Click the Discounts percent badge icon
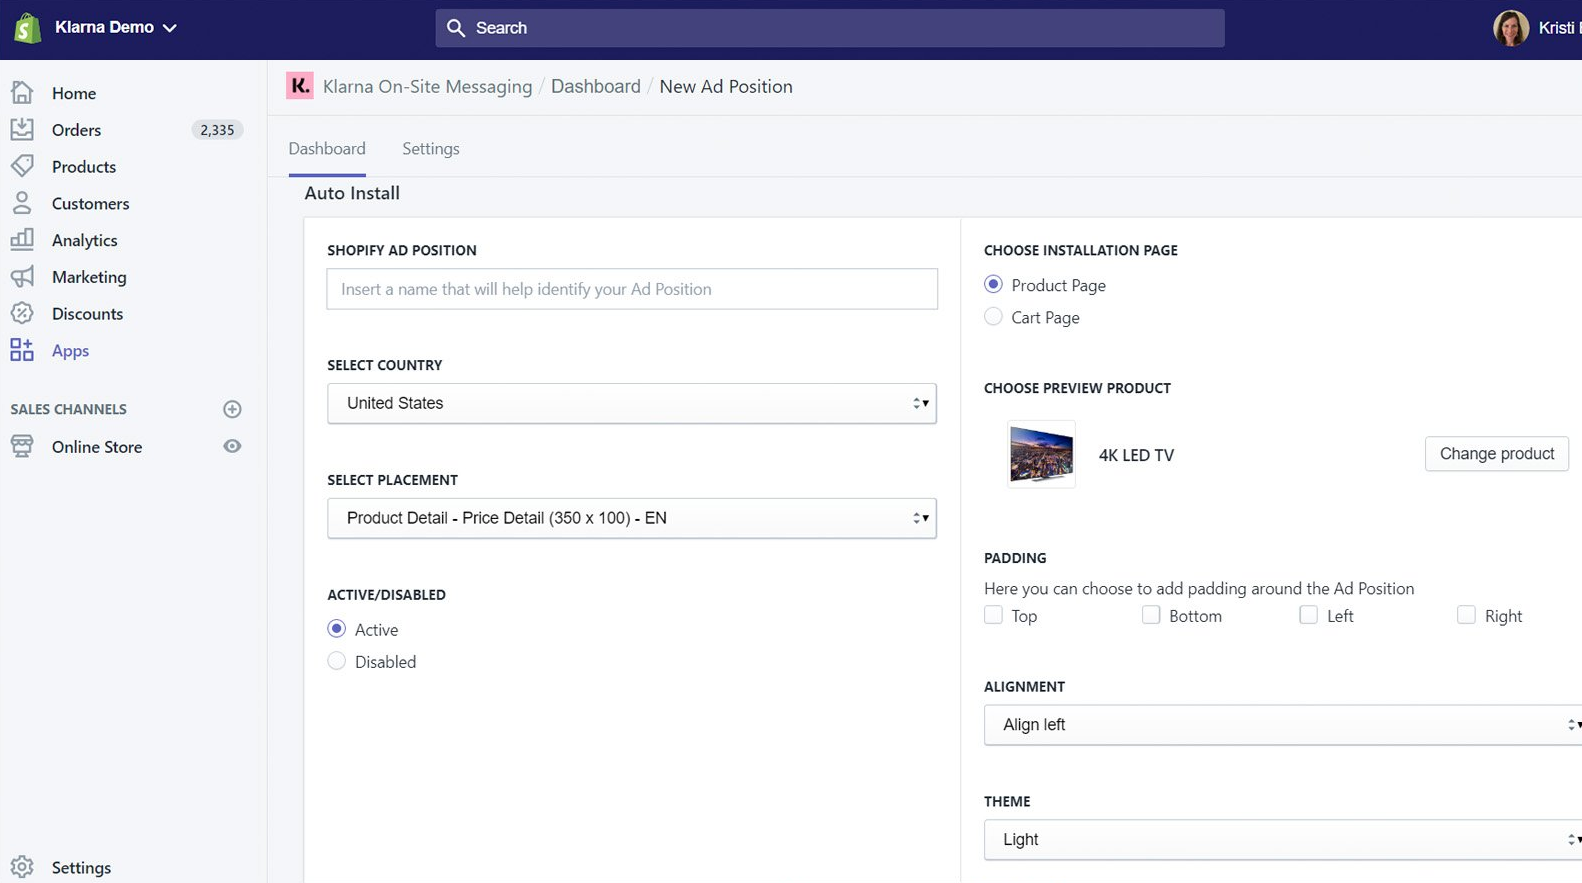Image resolution: width=1582 pixels, height=883 pixels. pos(22,313)
